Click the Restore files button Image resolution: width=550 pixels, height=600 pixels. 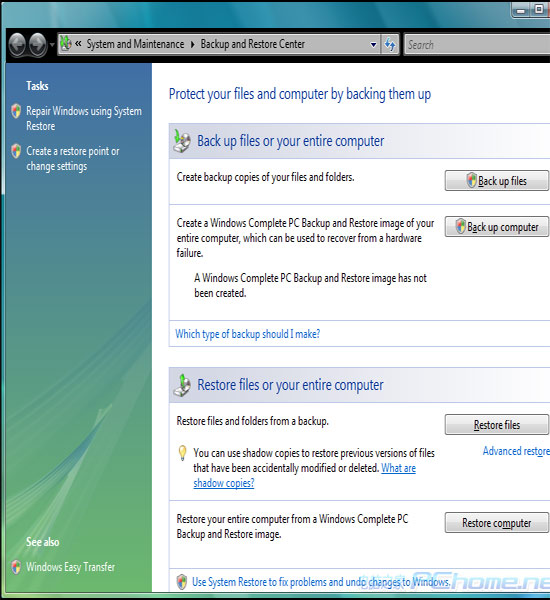496,425
